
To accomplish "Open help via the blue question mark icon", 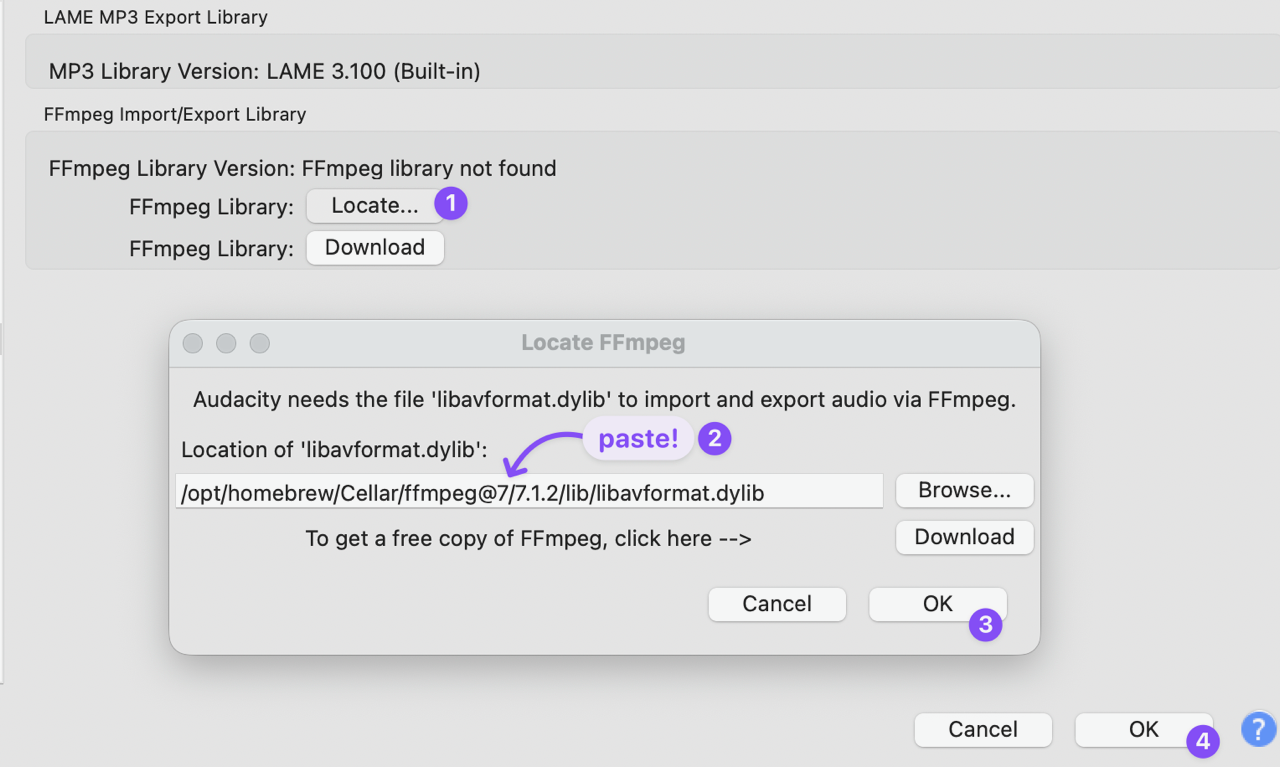I will point(1258,729).
